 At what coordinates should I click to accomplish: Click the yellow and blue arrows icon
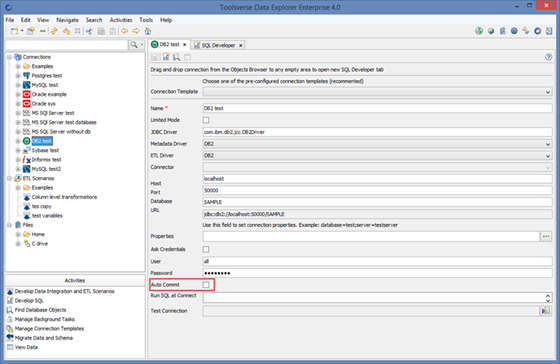(x=526, y=31)
